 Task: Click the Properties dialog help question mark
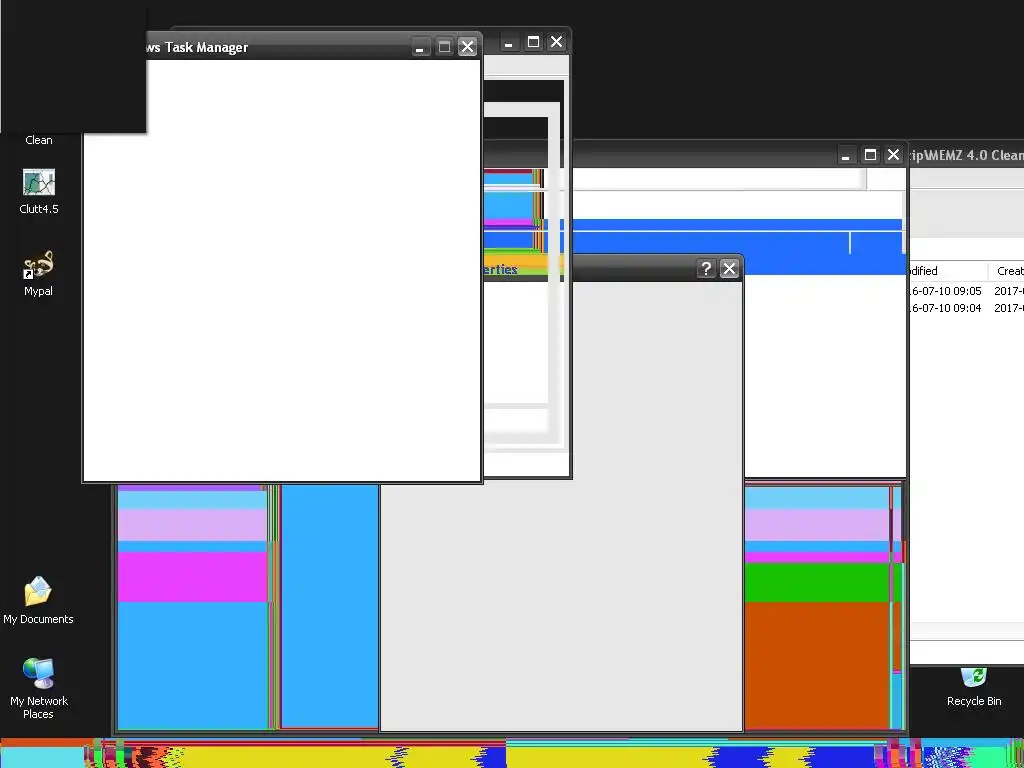tap(706, 268)
